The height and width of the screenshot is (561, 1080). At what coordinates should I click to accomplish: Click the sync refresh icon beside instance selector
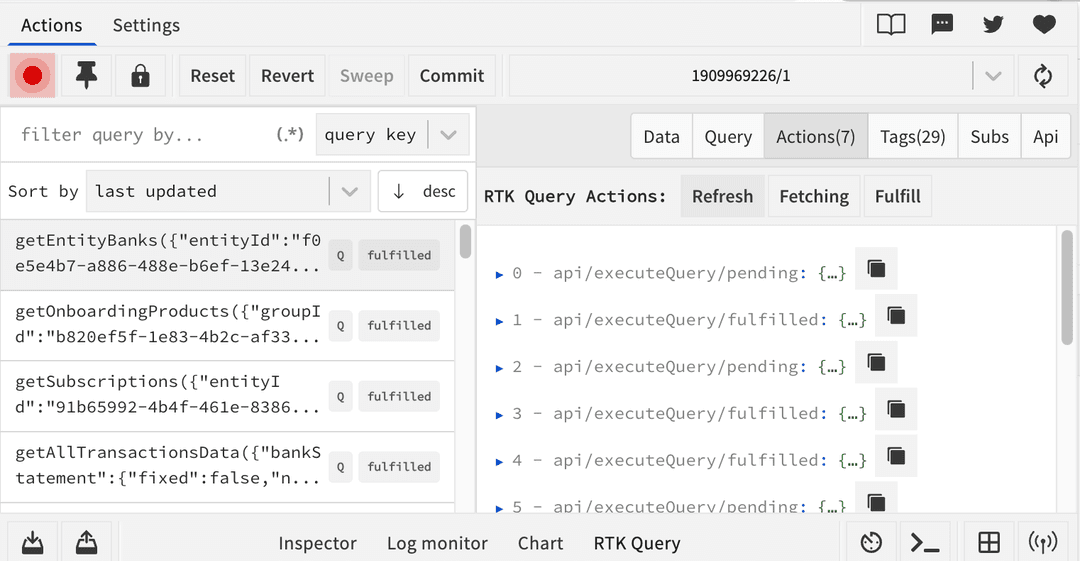(1043, 76)
